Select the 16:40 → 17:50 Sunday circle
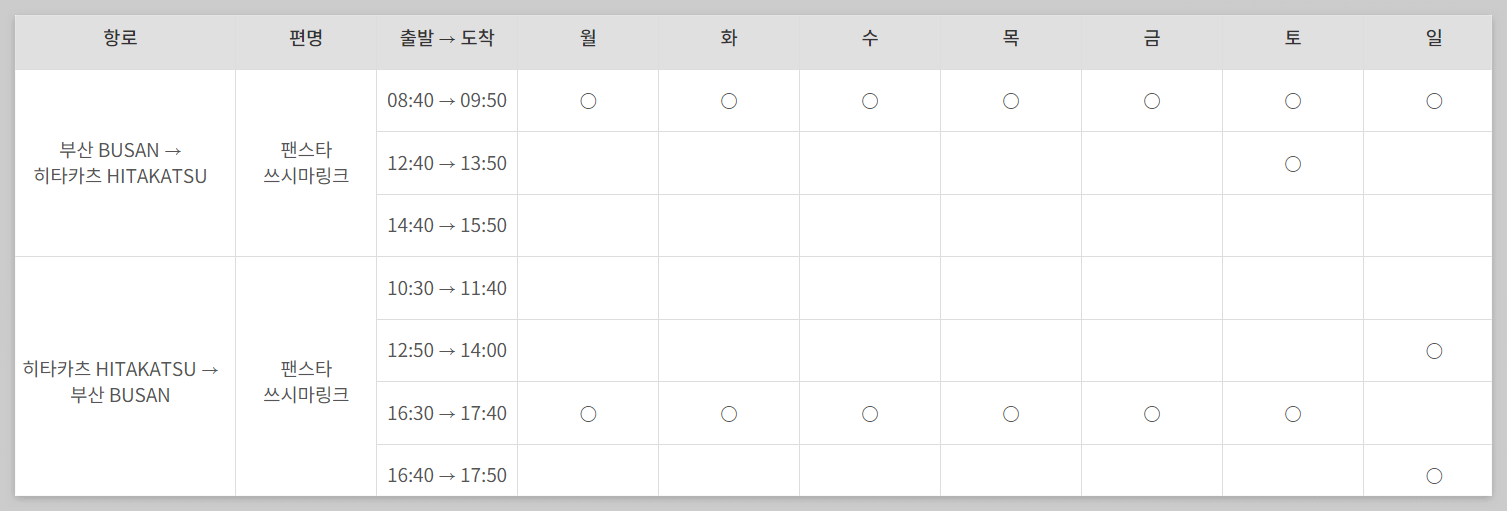Screen dimensions: 1507x511 point(1434,476)
